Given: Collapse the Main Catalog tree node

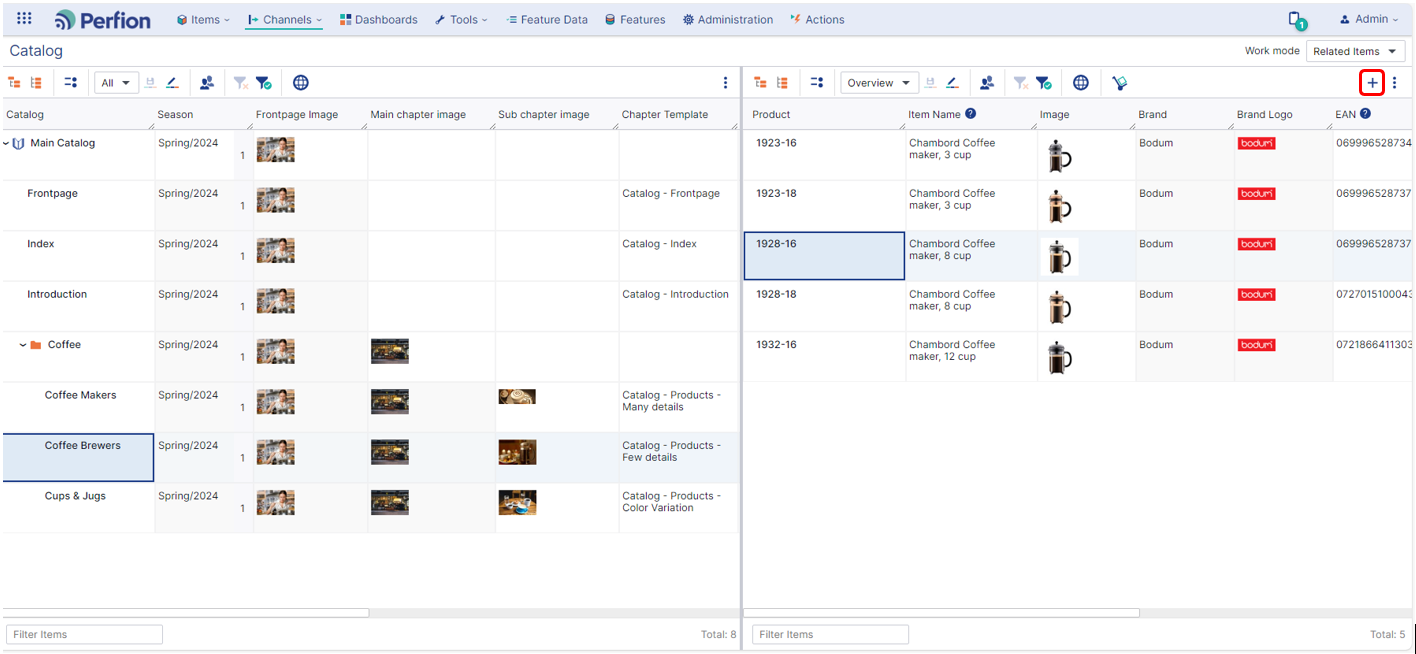Looking at the screenshot, I should point(7,143).
